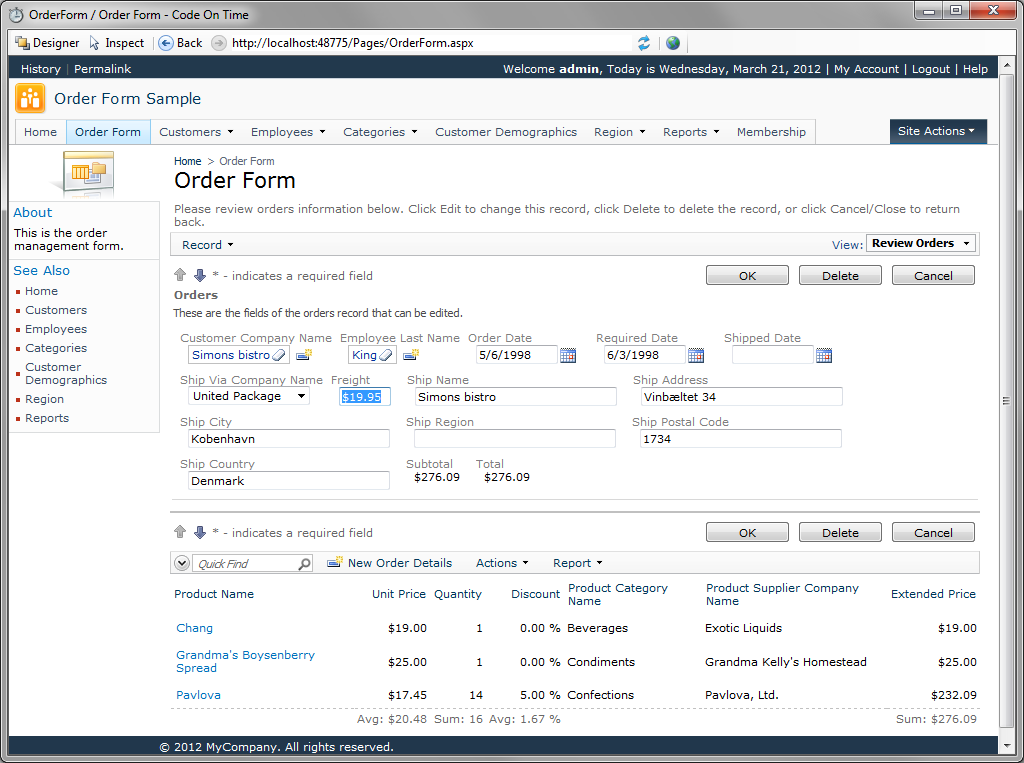Open the Review Orders view selector
The image size is (1024, 763).
(x=921, y=243)
